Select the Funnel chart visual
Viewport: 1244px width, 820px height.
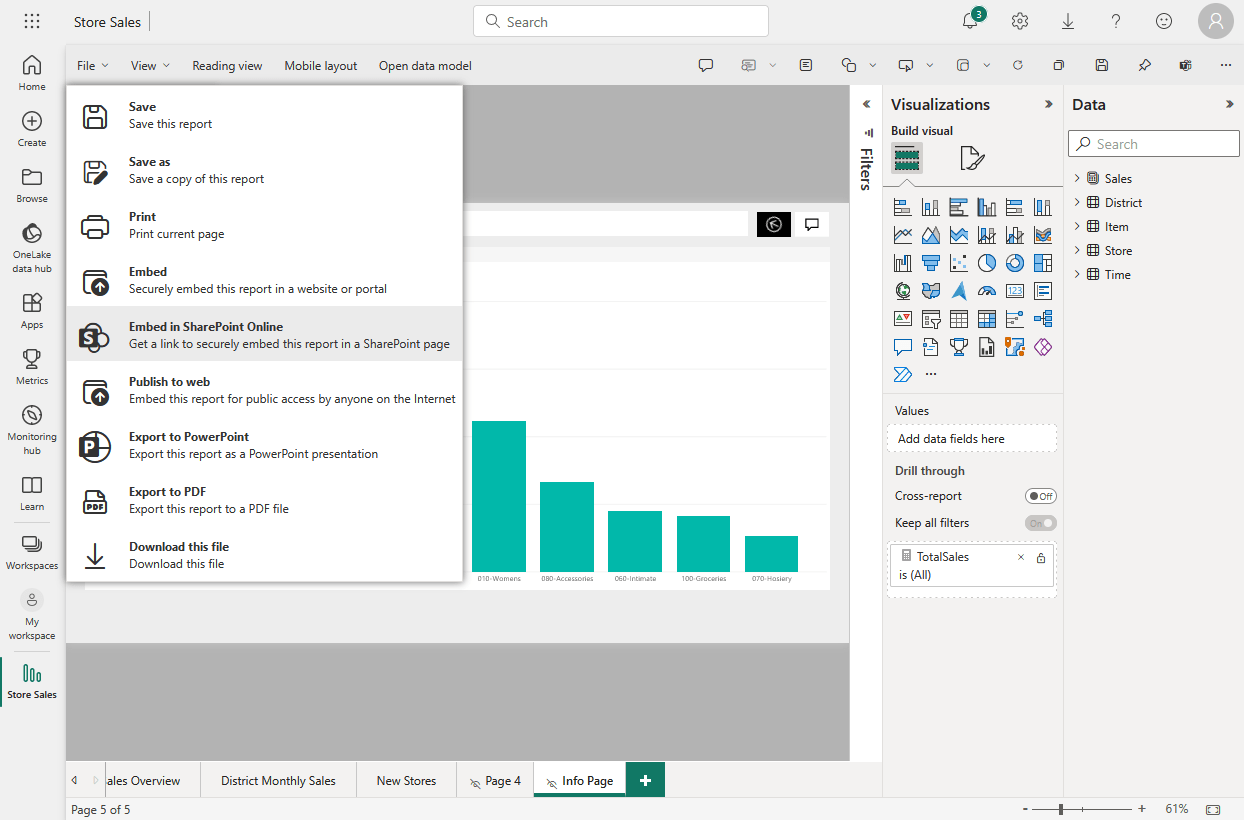(x=930, y=263)
